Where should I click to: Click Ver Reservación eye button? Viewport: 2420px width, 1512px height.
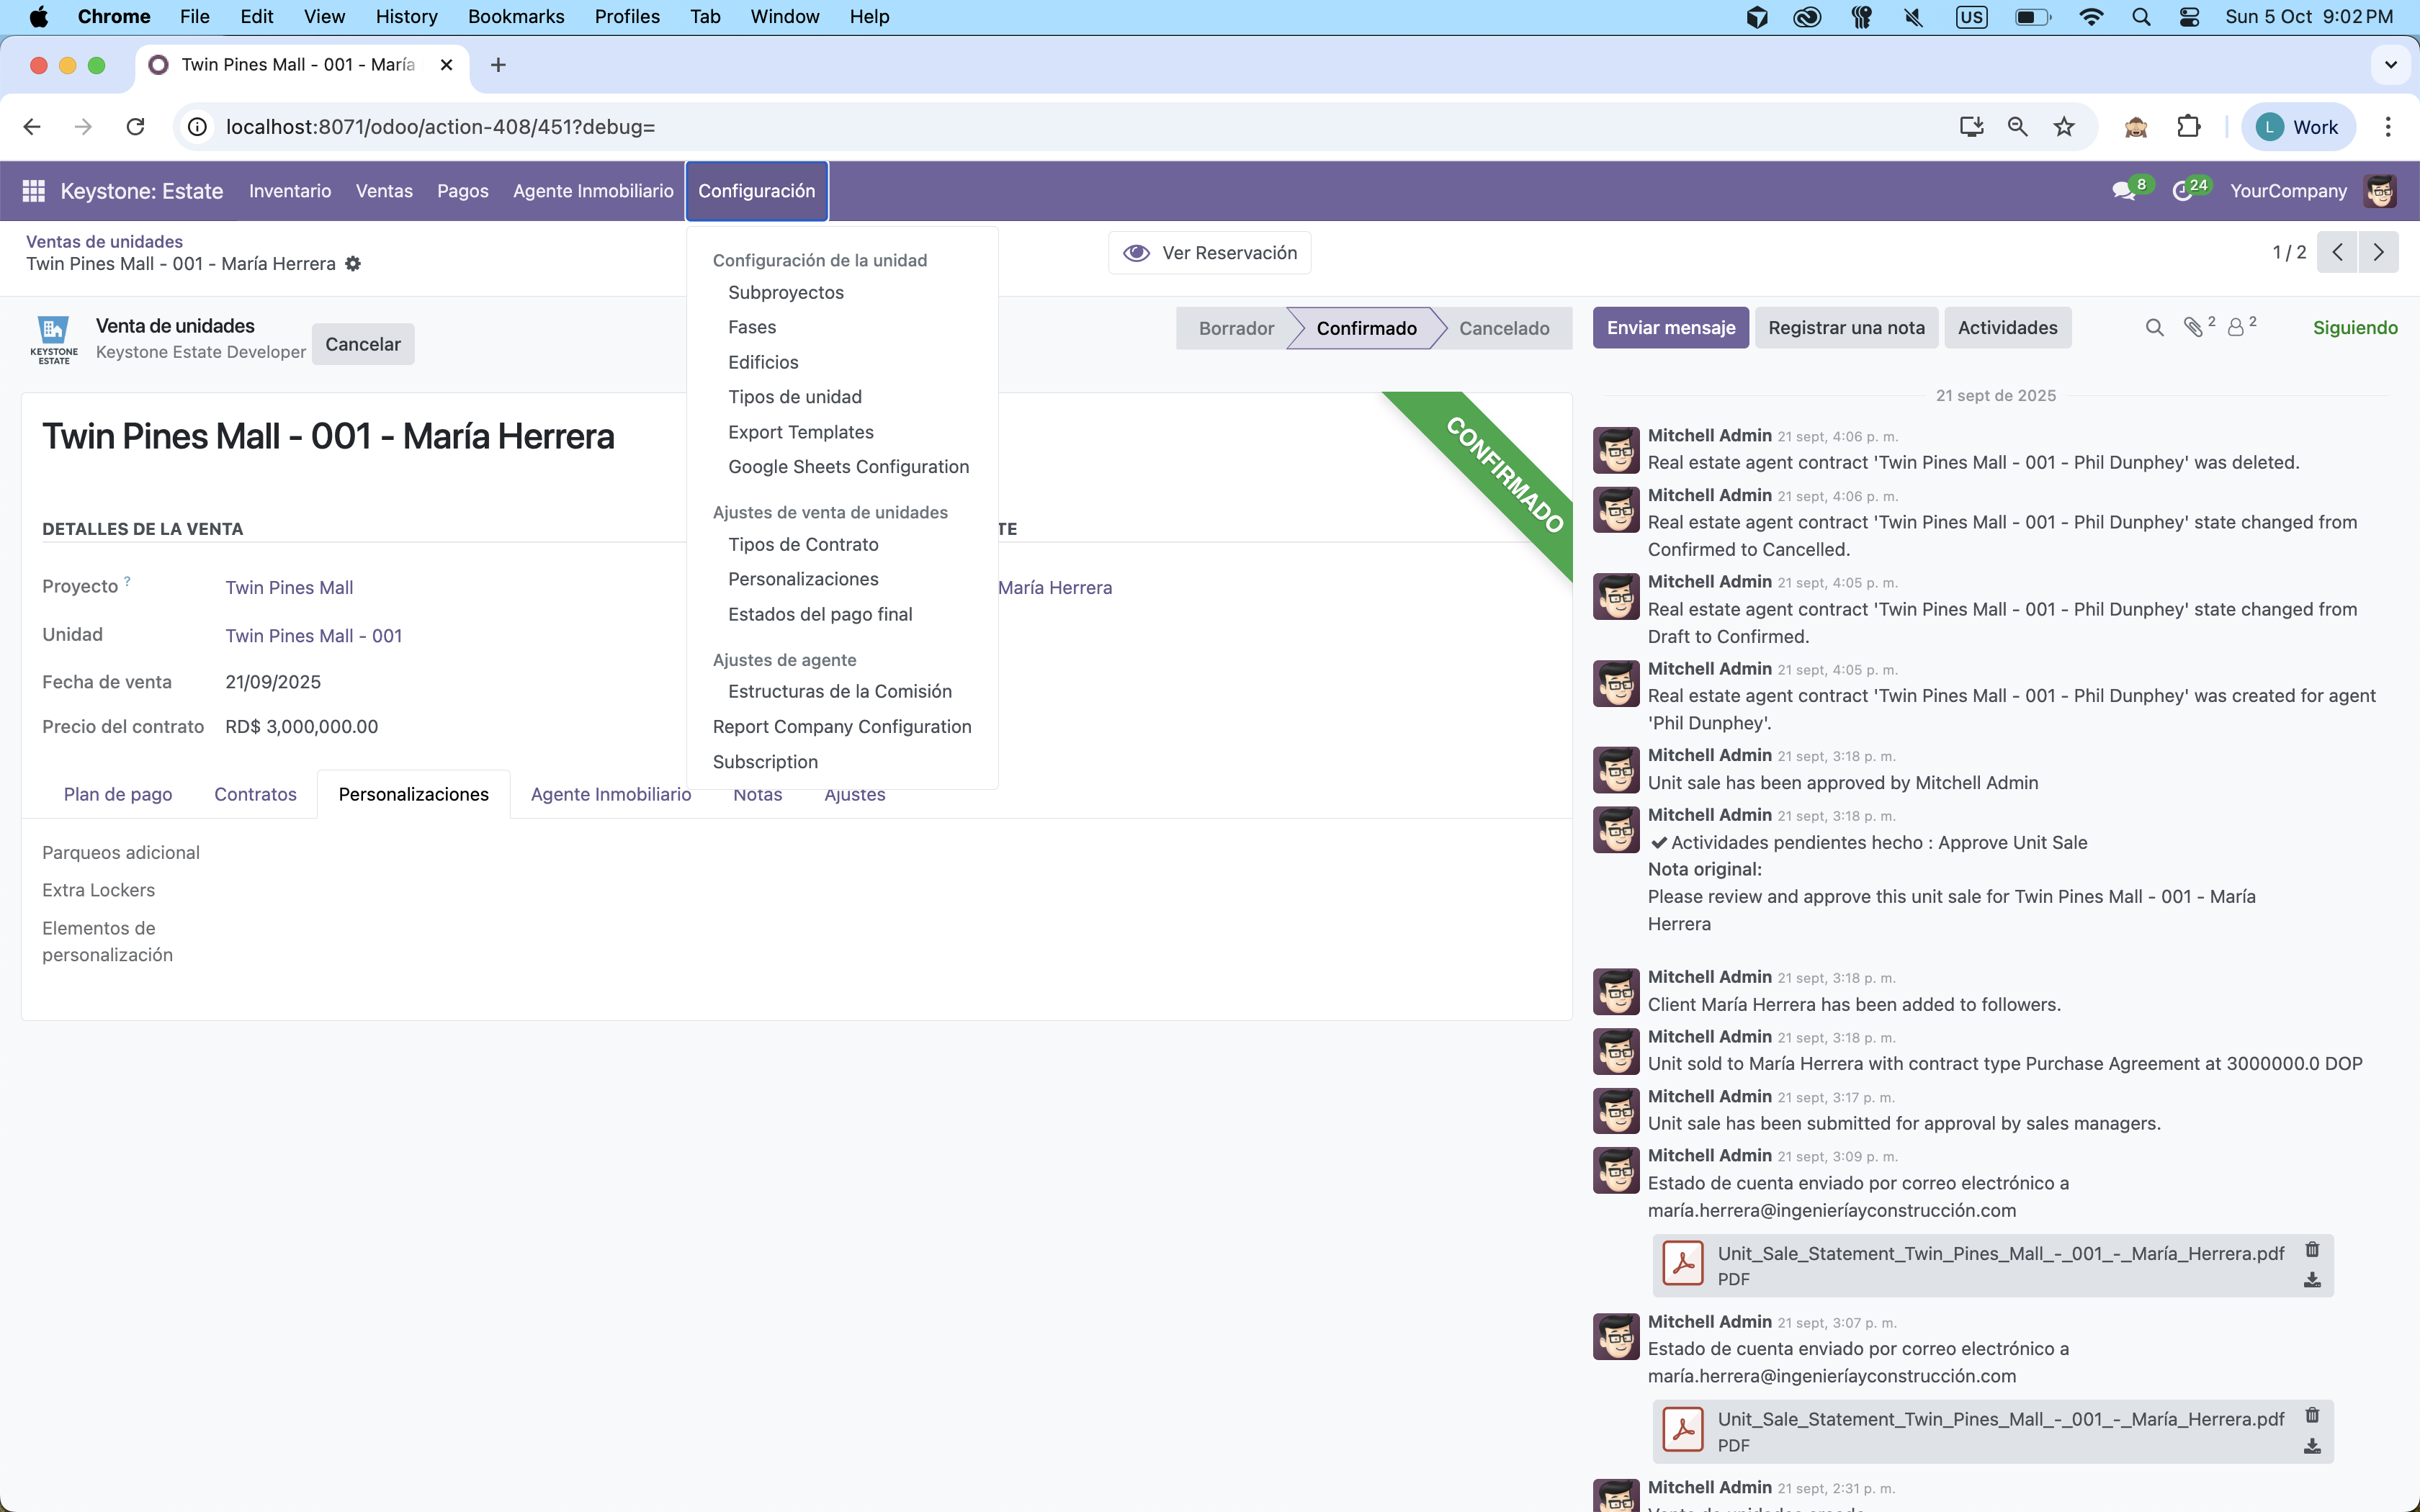coord(1209,253)
